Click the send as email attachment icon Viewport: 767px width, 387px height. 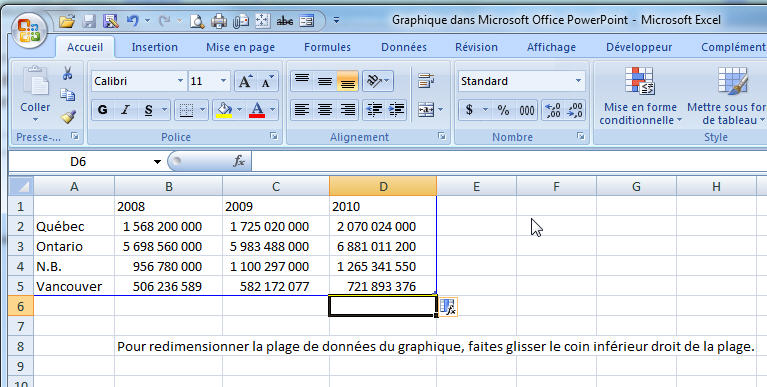241,21
